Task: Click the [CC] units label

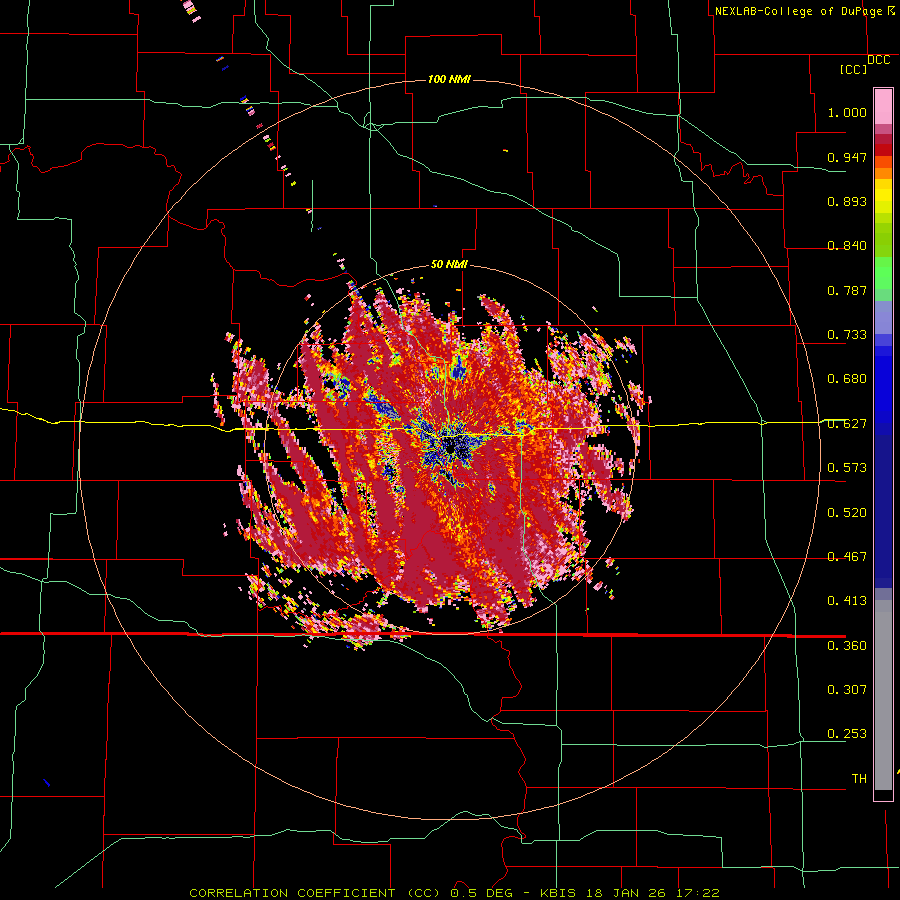Action: pyautogui.click(x=853, y=69)
